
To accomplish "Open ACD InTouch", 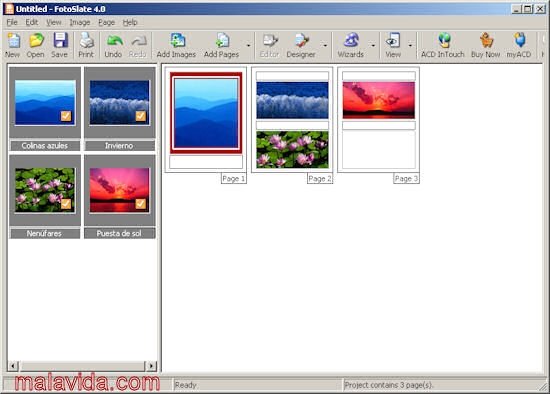I will (x=444, y=40).
